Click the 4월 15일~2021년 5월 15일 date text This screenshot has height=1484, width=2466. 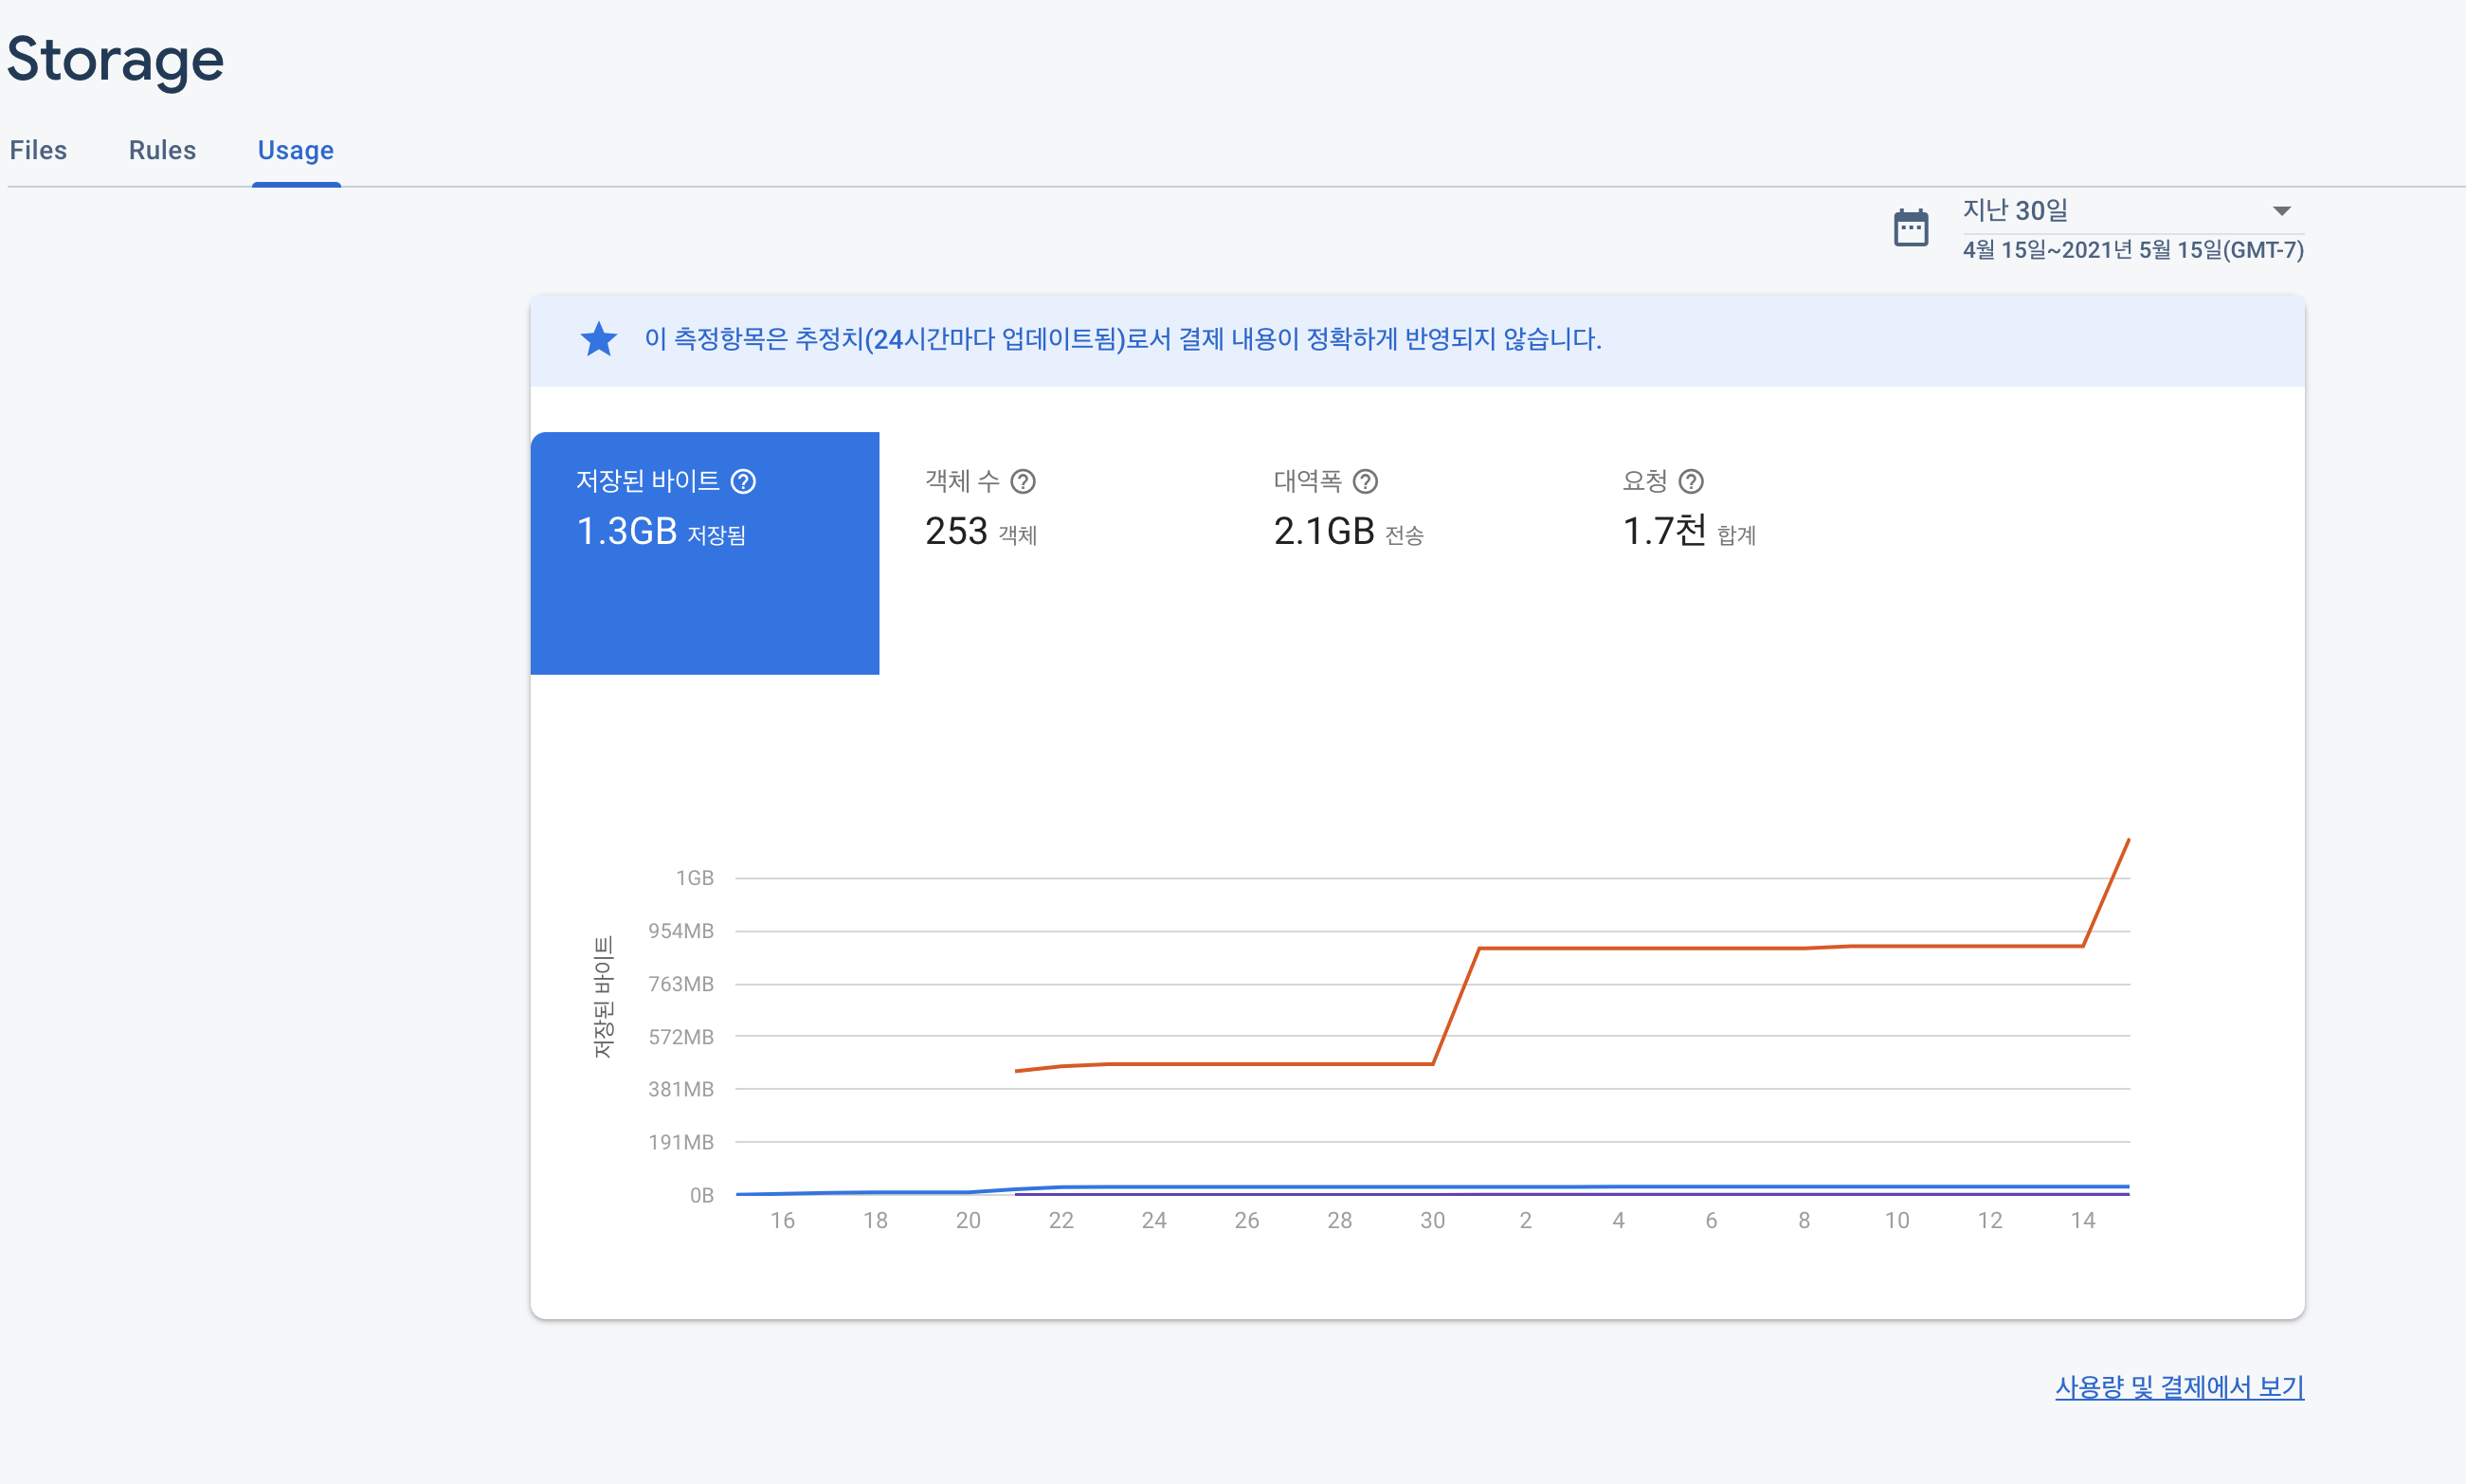(2132, 250)
